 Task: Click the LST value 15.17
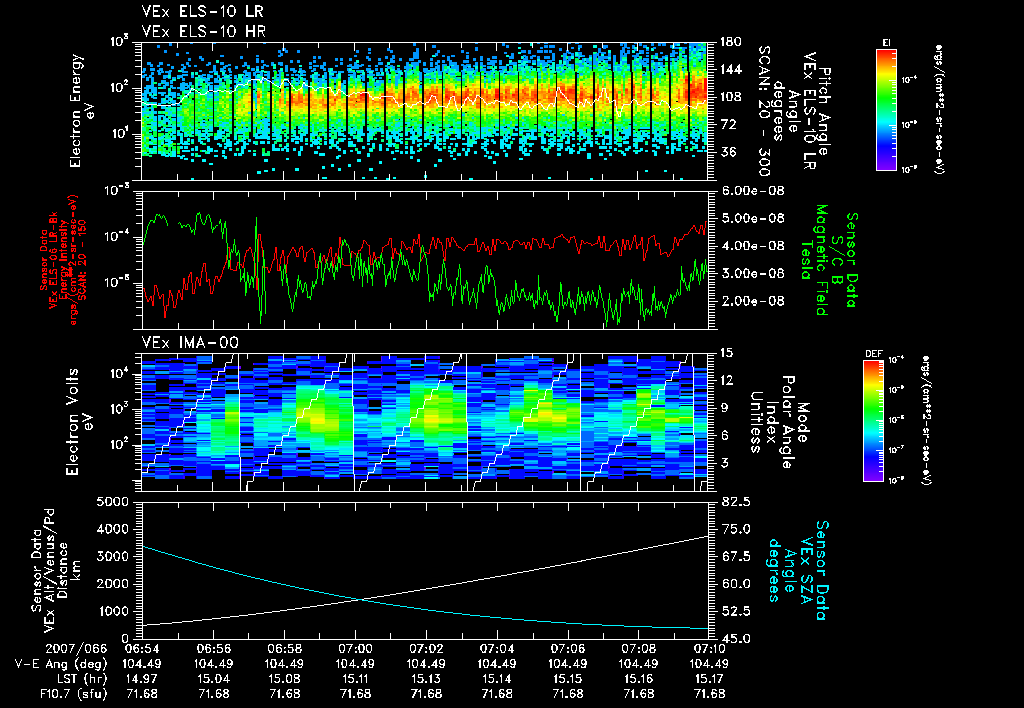tap(710, 679)
